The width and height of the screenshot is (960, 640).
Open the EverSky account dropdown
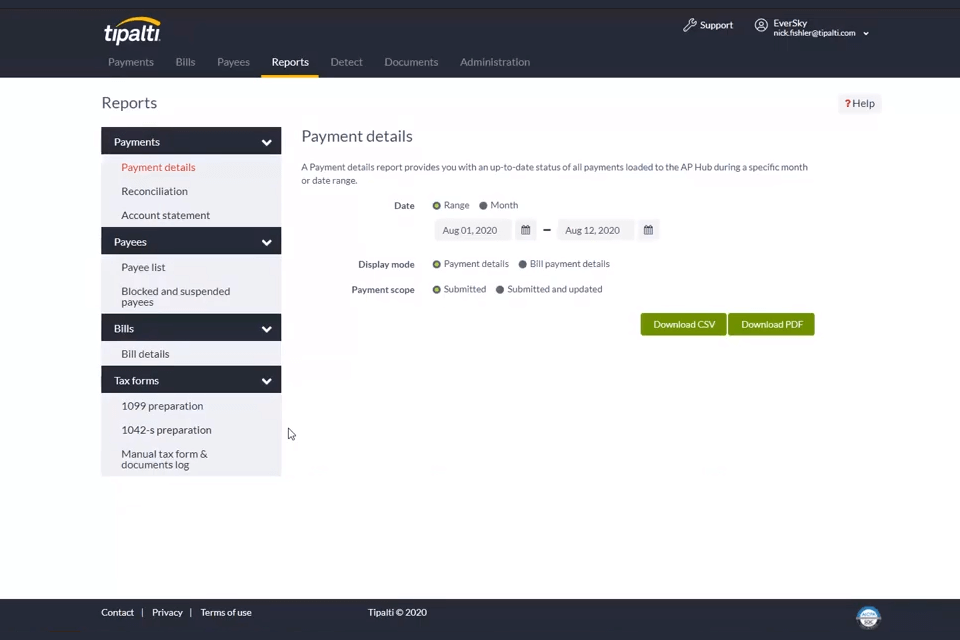[864, 31]
